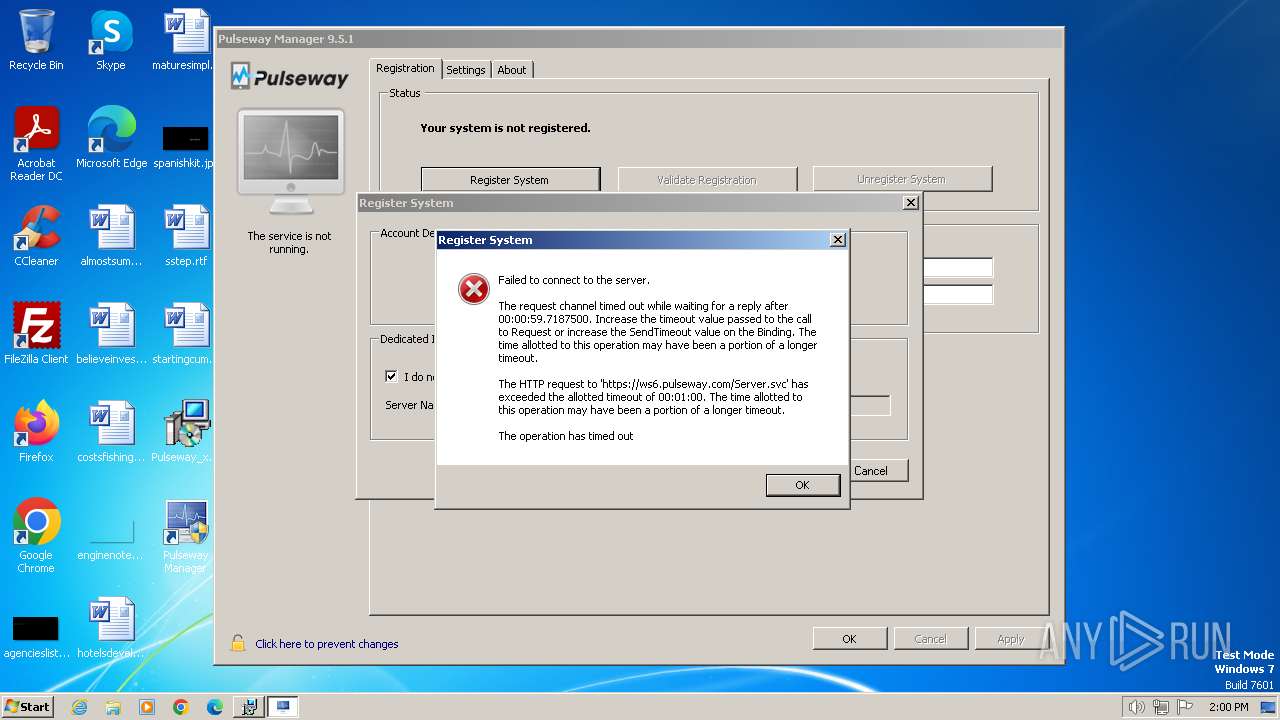
Task: Click the volume tray icon
Action: [1136, 707]
